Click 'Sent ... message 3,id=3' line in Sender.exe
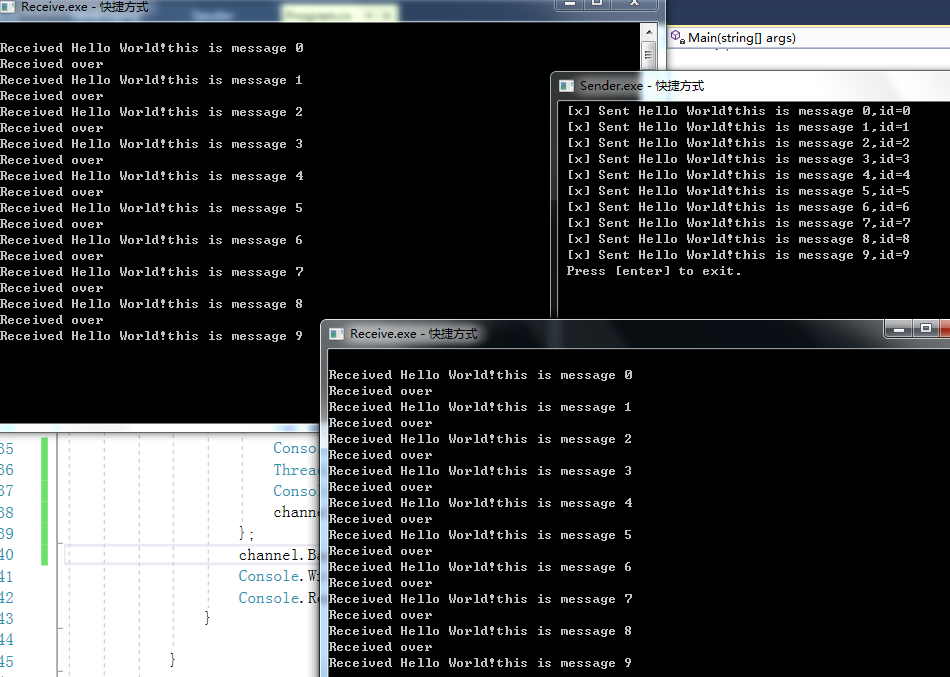This screenshot has height=677, width=950. tap(739, 159)
